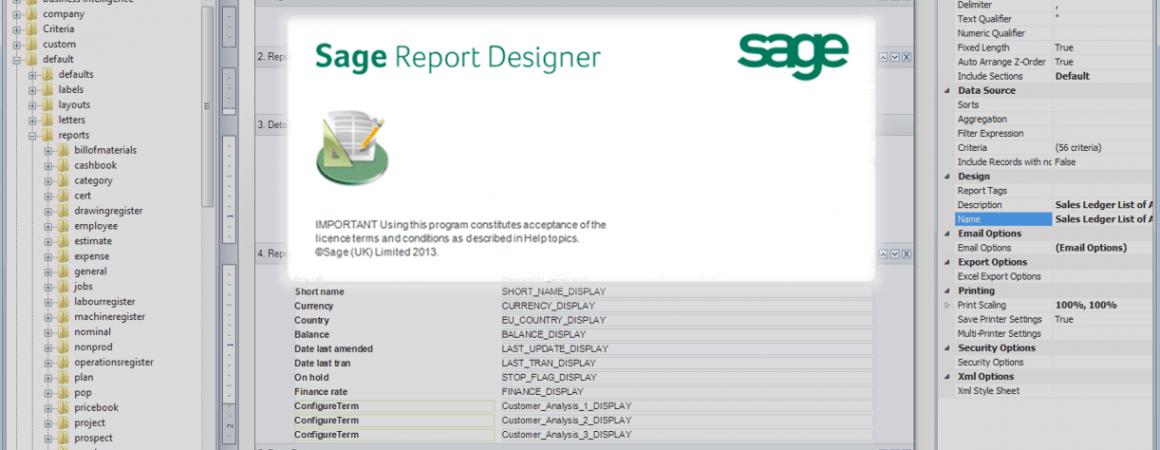Select the nonprod tree item
This screenshot has height=450, width=1160.
93,347
